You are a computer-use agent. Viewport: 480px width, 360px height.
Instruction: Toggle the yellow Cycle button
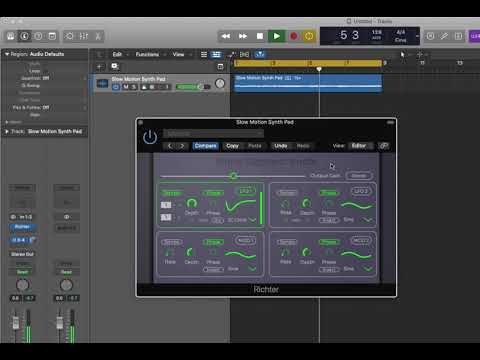pyautogui.click(x=309, y=36)
